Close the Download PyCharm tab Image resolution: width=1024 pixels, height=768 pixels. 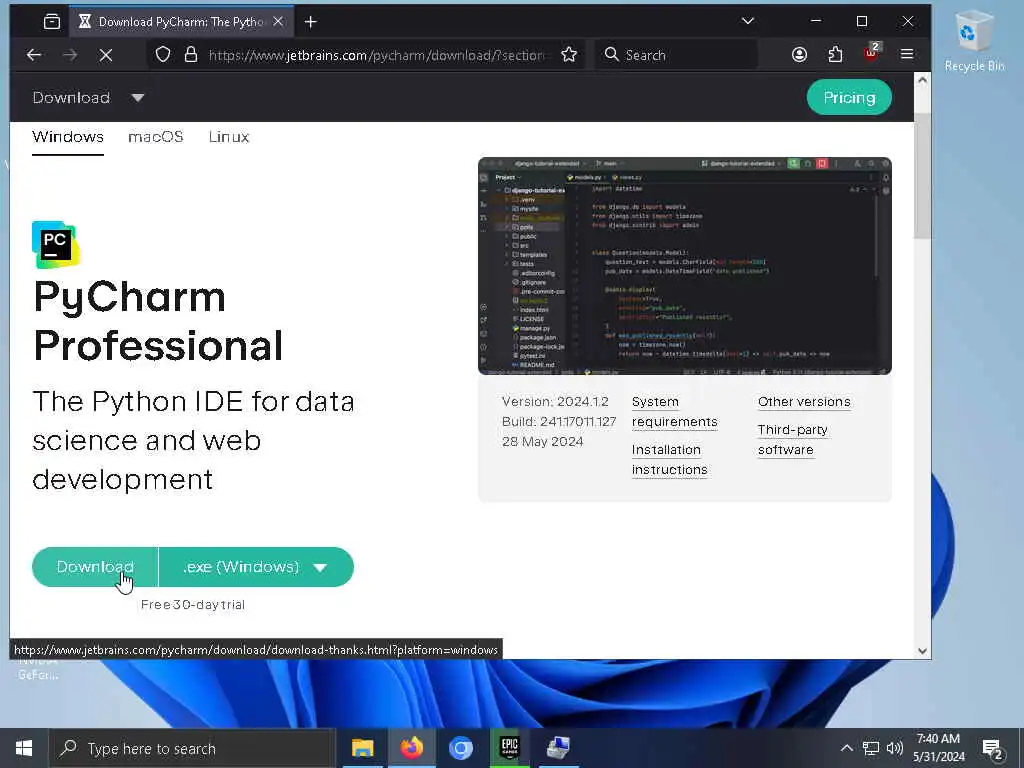pyautogui.click(x=278, y=22)
